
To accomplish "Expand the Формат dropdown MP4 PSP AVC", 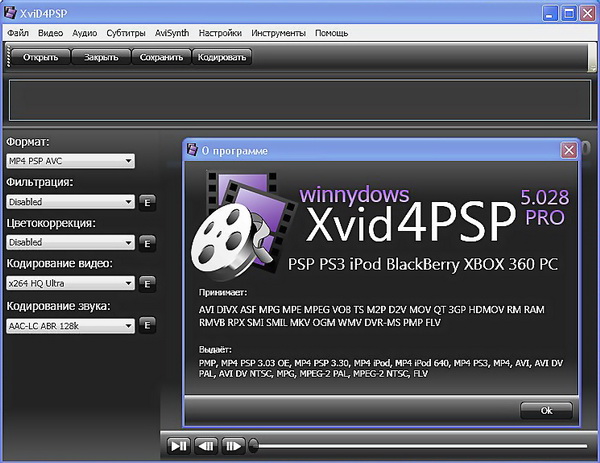I will 70,161.
